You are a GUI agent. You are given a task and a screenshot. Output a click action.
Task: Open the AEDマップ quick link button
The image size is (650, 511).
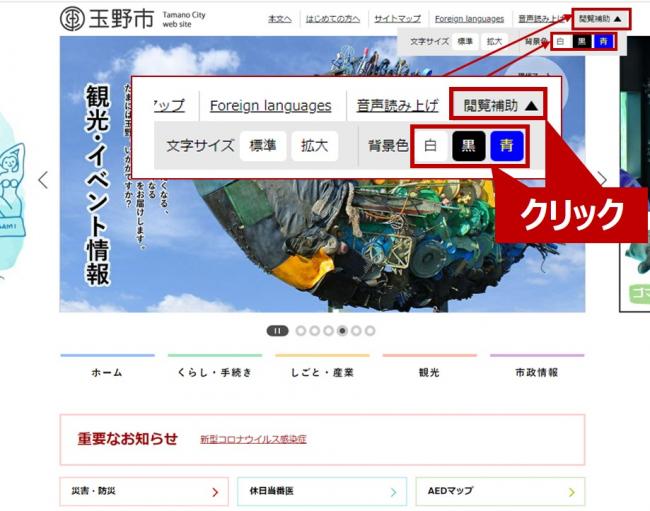(x=500, y=491)
